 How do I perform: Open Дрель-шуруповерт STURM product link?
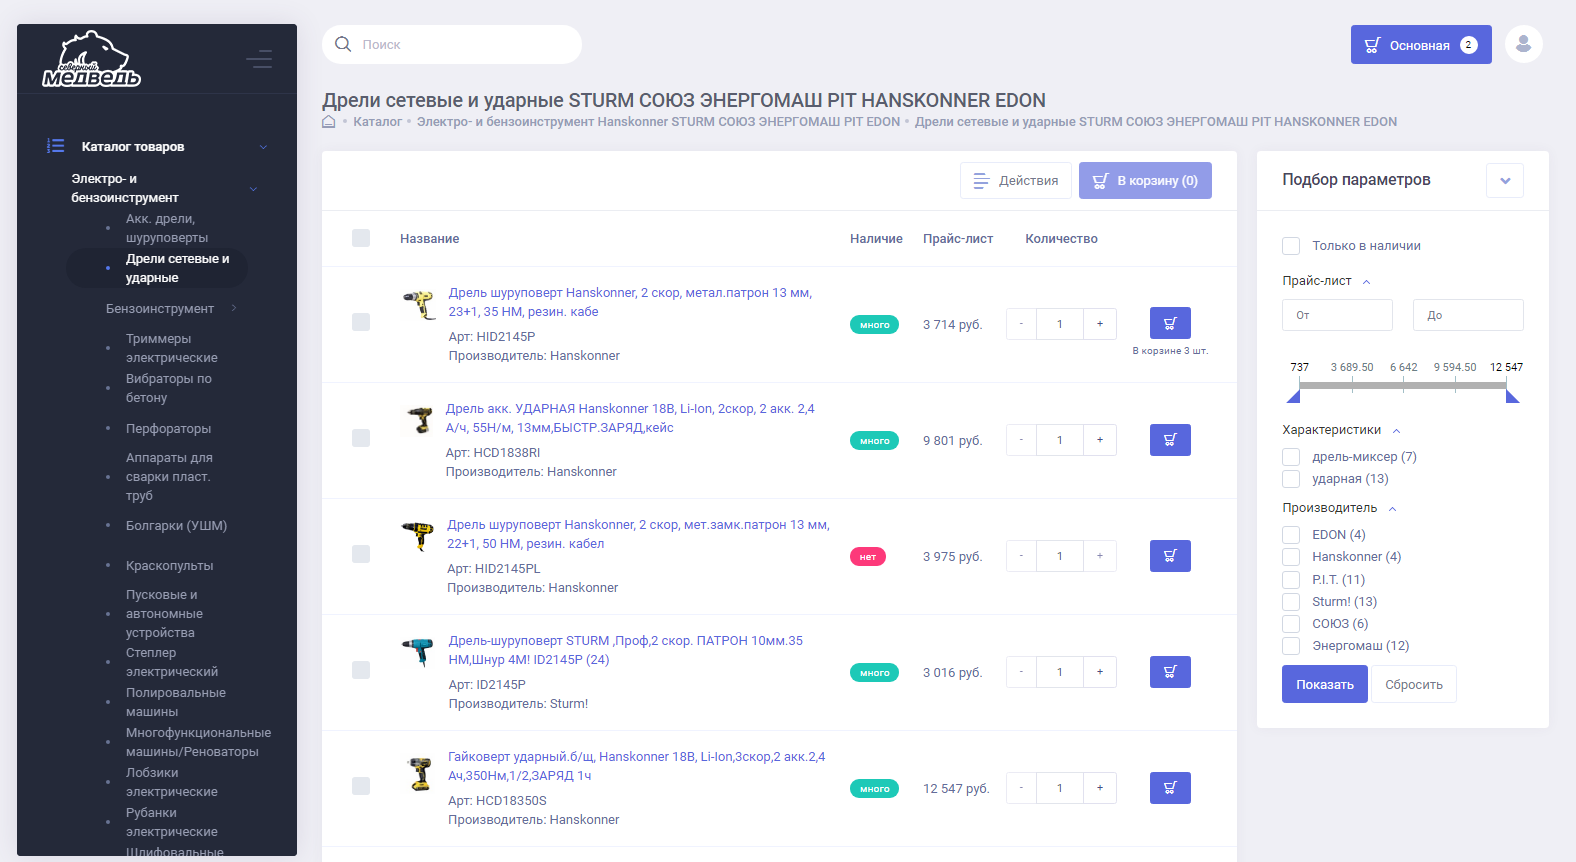pyautogui.click(x=626, y=650)
